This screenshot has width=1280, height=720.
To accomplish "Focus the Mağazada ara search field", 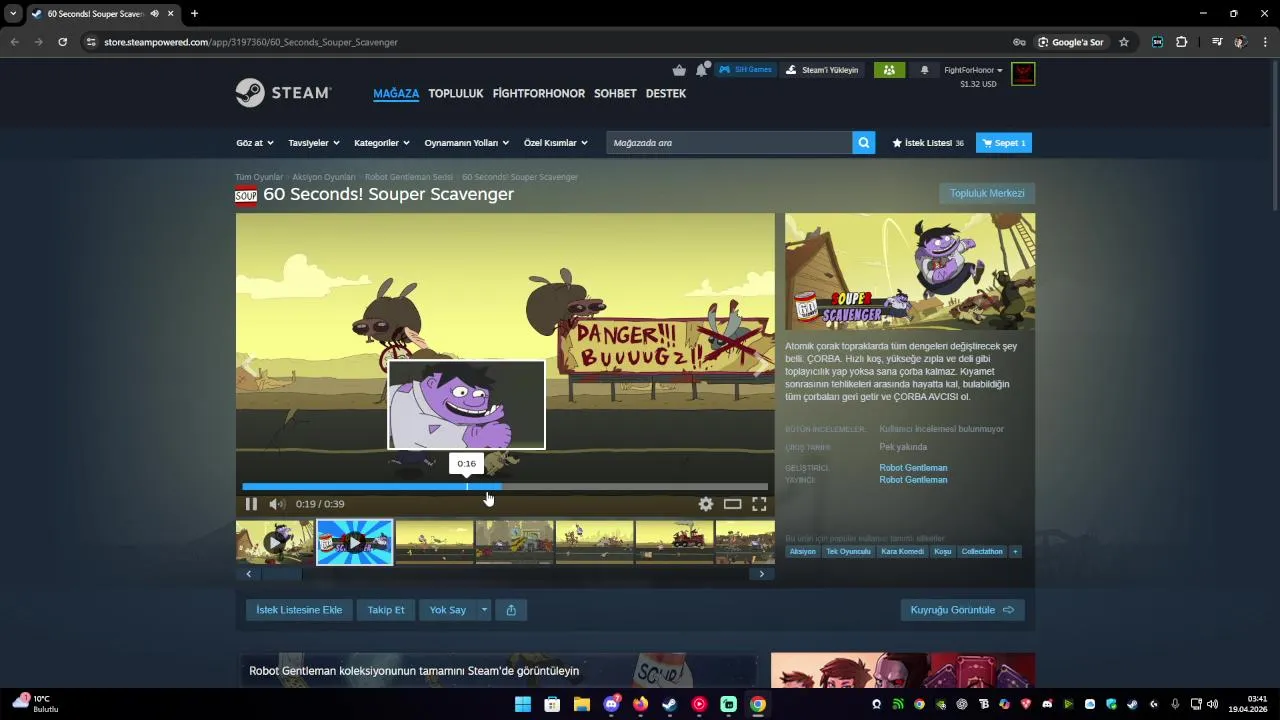I will [x=729, y=143].
